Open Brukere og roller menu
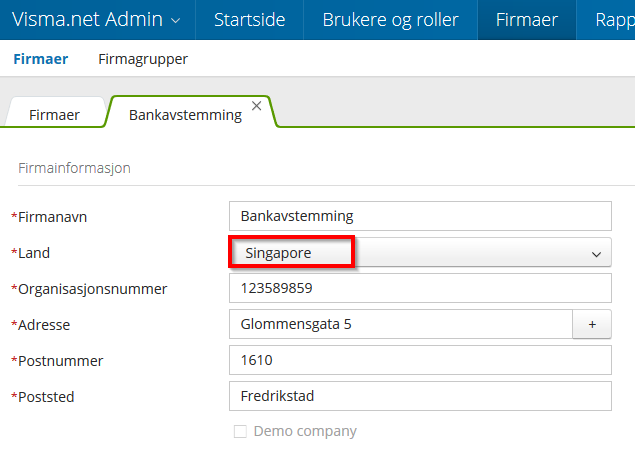 point(390,19)
